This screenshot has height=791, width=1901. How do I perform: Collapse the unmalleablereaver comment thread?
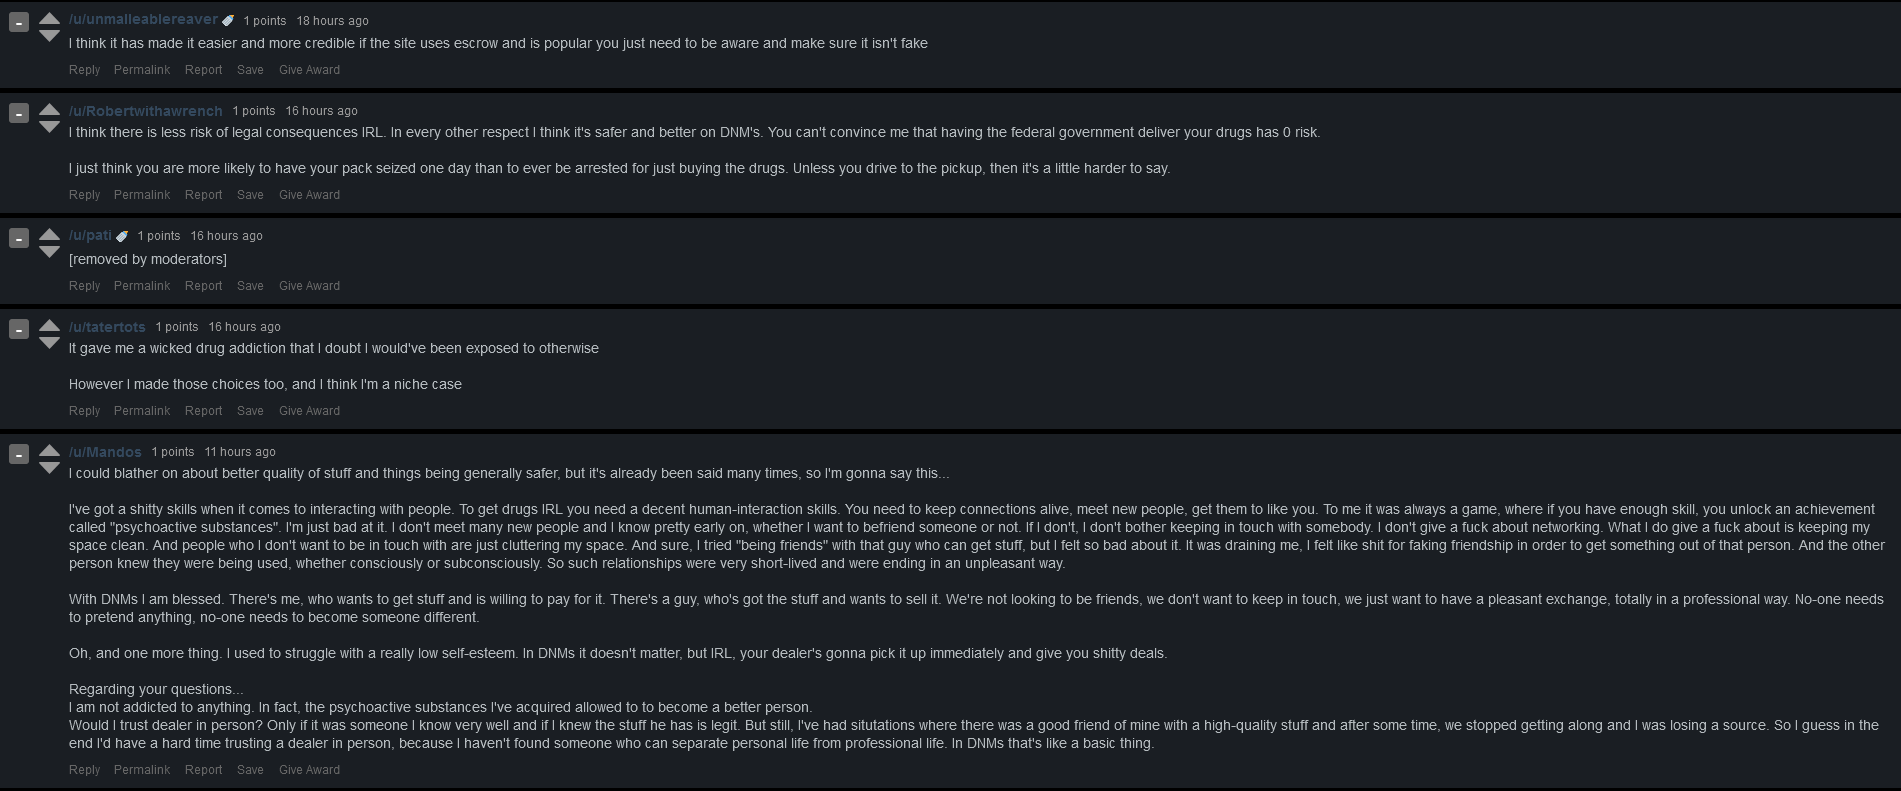point(18,22)
